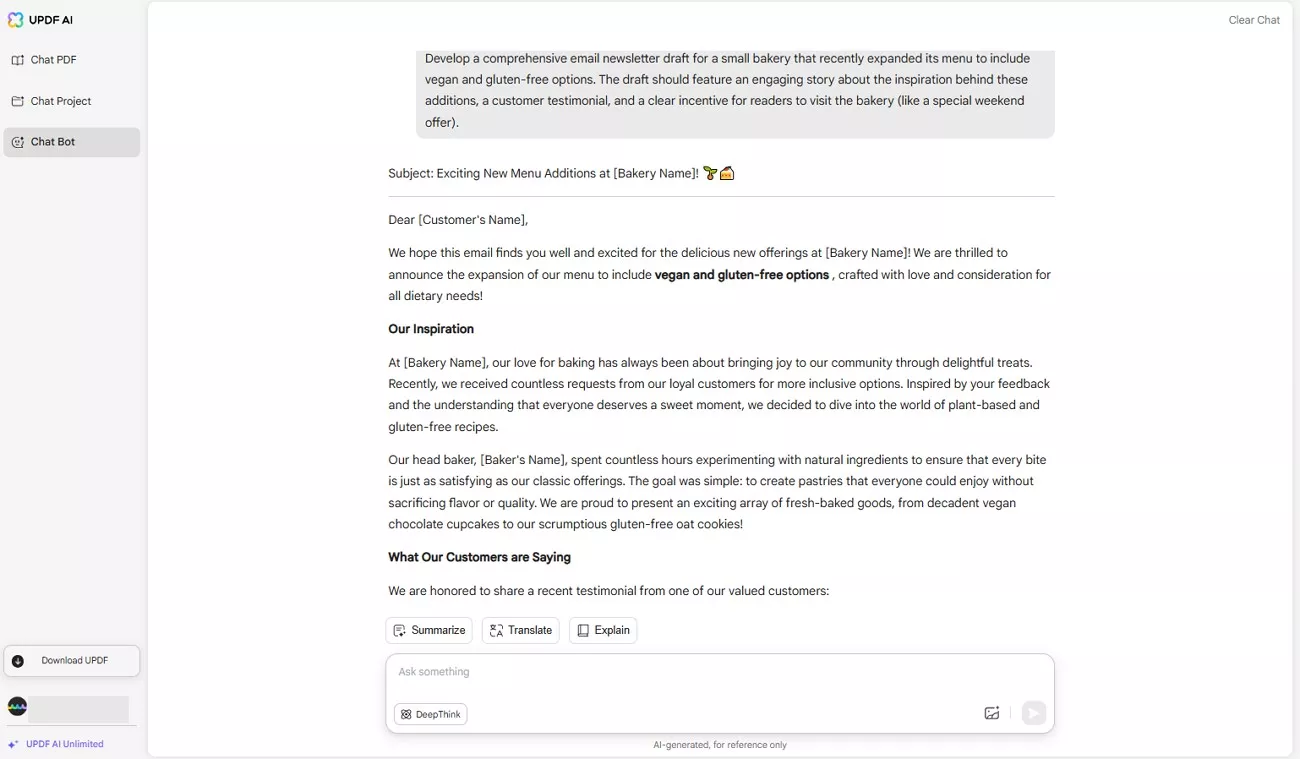Select the Chat Bot sidebar item

tap(52, 142)
